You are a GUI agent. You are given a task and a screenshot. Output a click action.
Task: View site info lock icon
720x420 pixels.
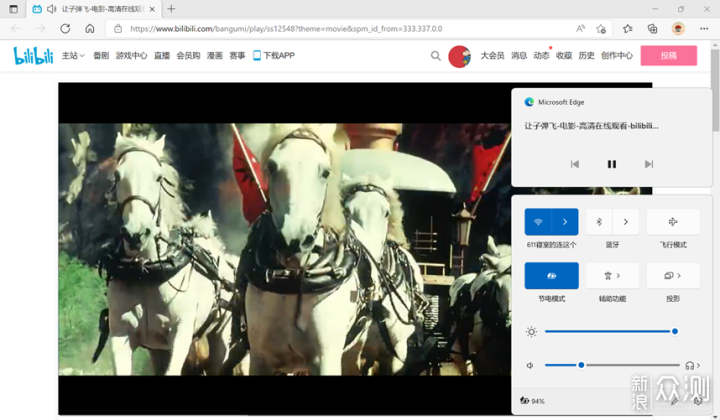[x=118, y=28]
